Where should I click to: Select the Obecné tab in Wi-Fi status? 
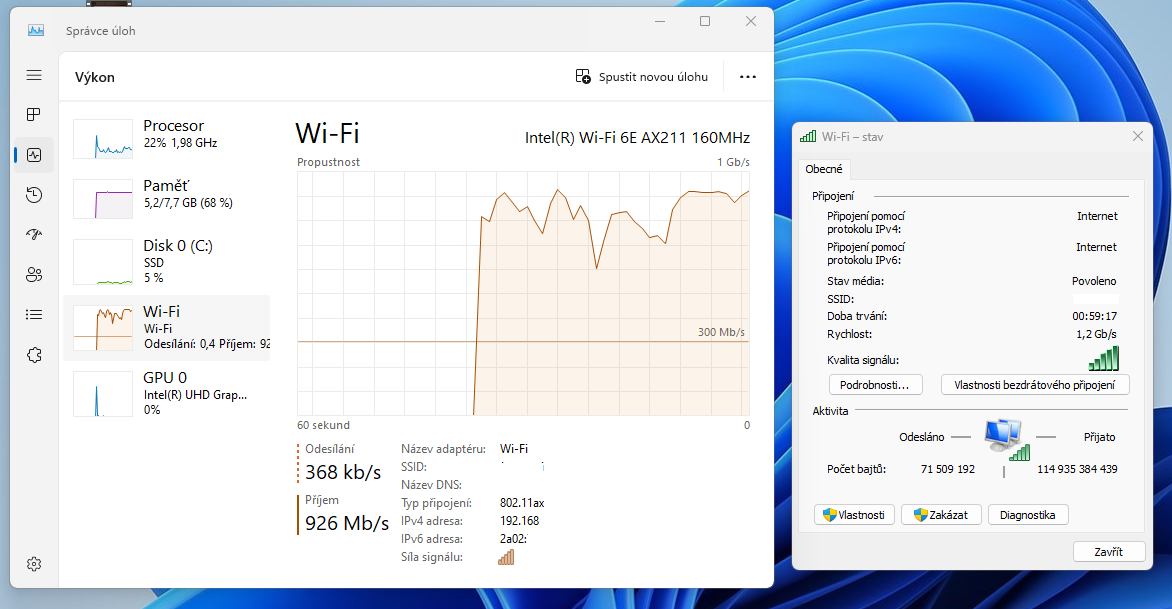tap(824, 169)
